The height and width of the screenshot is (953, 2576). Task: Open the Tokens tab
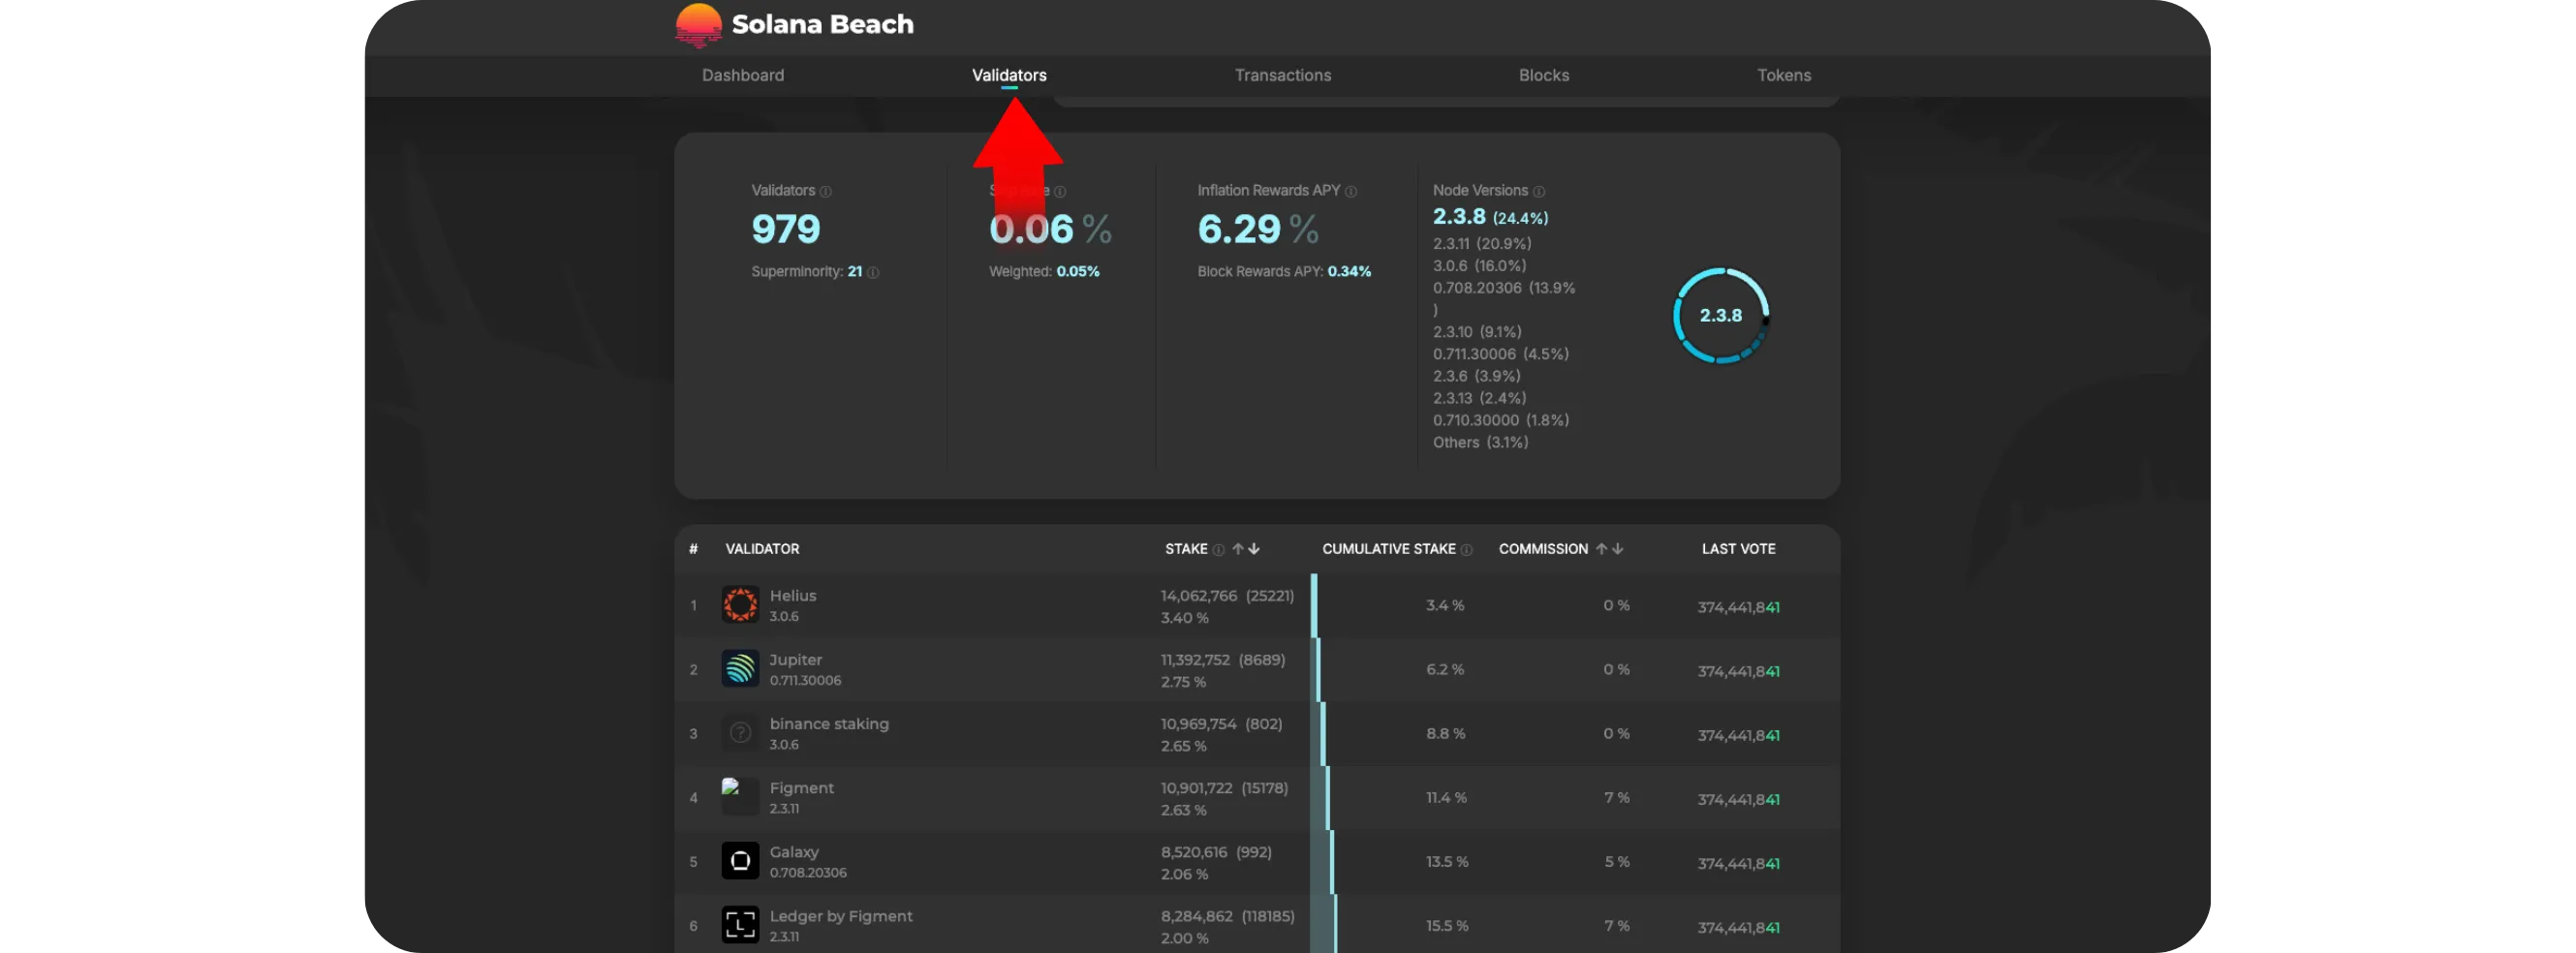tap(1783, 75)
